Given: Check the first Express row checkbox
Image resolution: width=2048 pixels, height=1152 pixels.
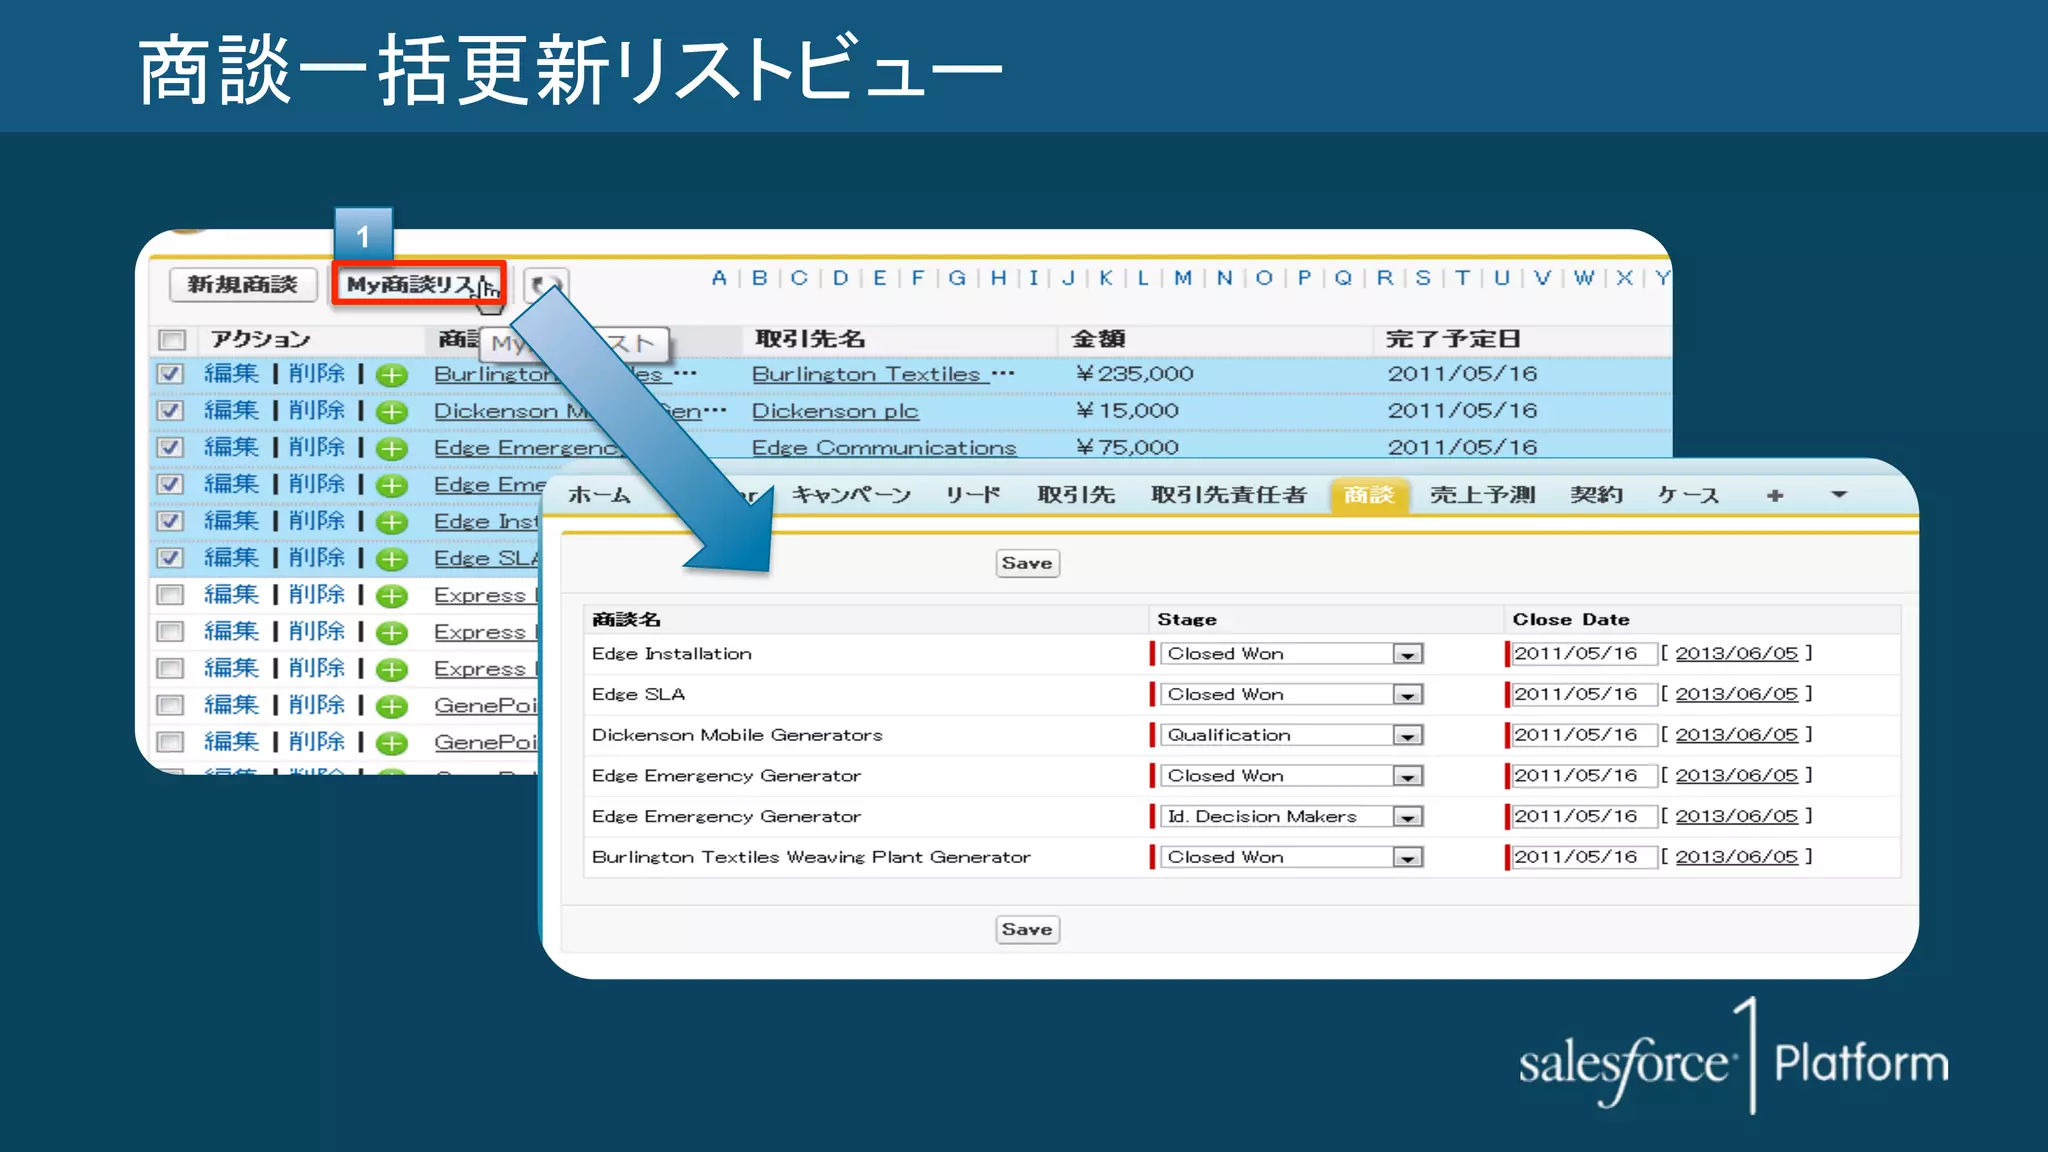Looking at the screenshot, I should point(171,595).
